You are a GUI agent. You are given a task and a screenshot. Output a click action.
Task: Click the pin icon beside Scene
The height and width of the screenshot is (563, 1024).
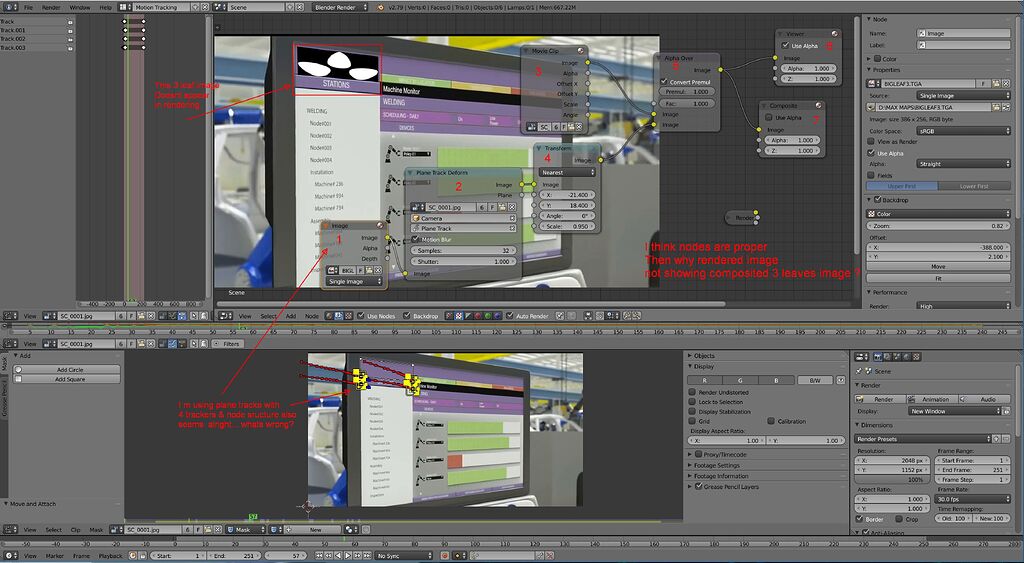859,371
